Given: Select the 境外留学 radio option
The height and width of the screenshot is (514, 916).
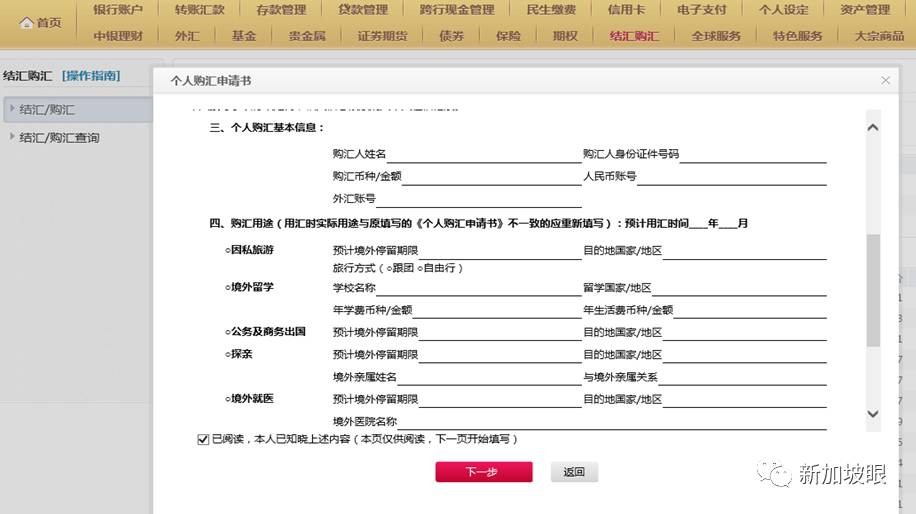Looking at the screenshot, I should pos(228,287).
